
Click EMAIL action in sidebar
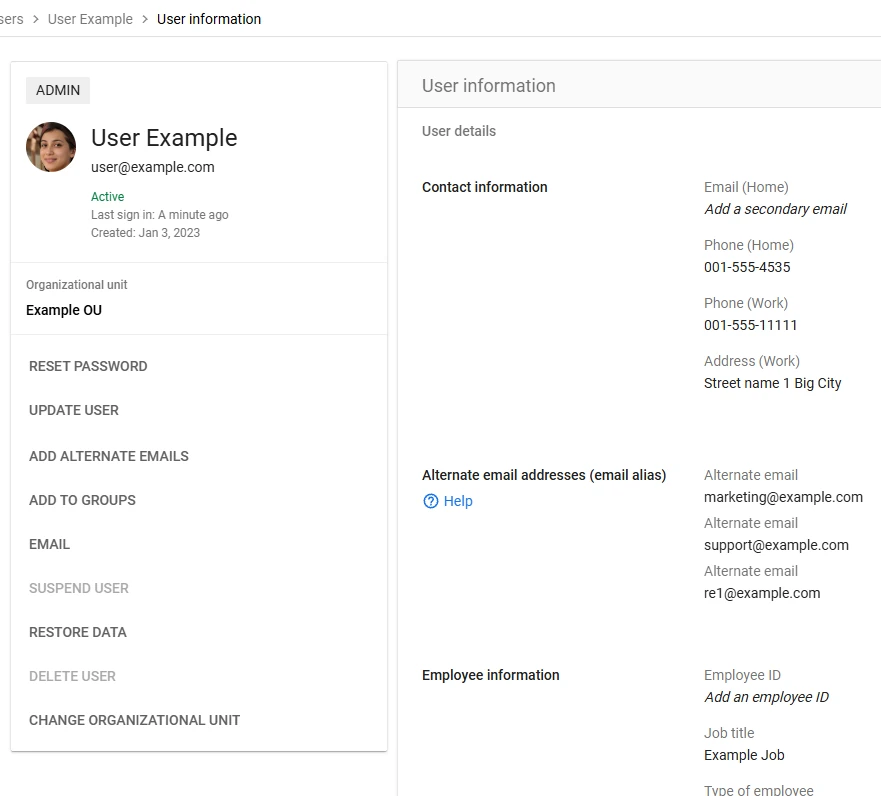[x=49, y=544]
